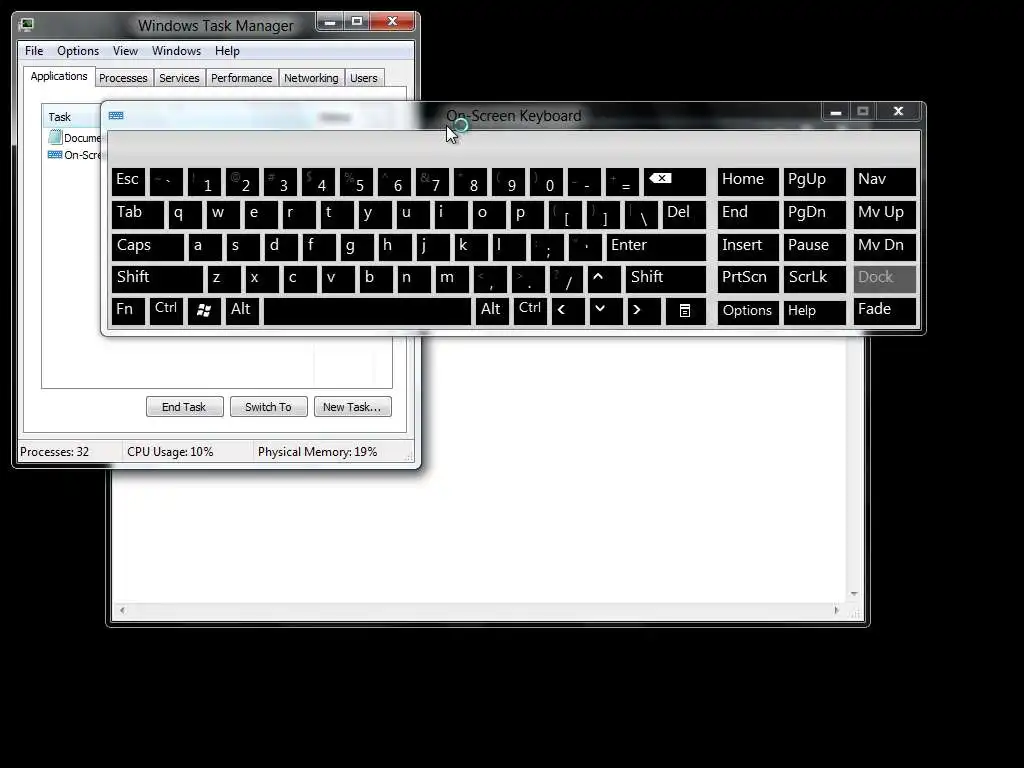The width and height of the screenshot is (1024, 768).
Task: Click the Windows logo key
Action: click(204, 311)
